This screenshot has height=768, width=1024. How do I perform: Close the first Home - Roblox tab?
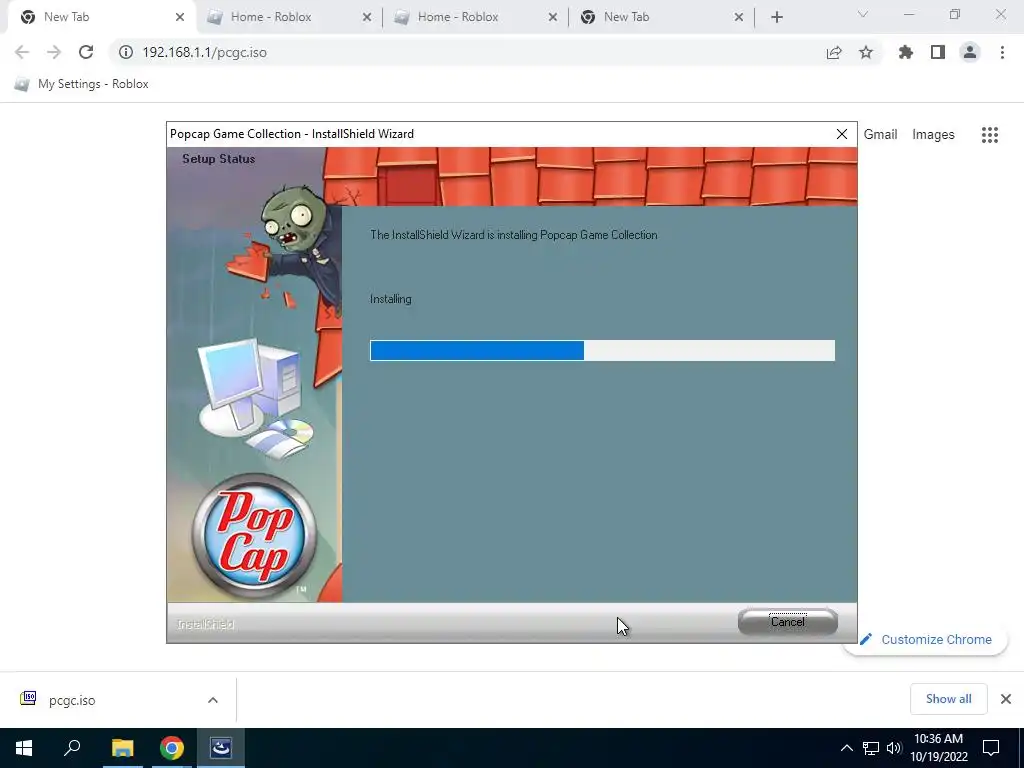coord(367,17)
